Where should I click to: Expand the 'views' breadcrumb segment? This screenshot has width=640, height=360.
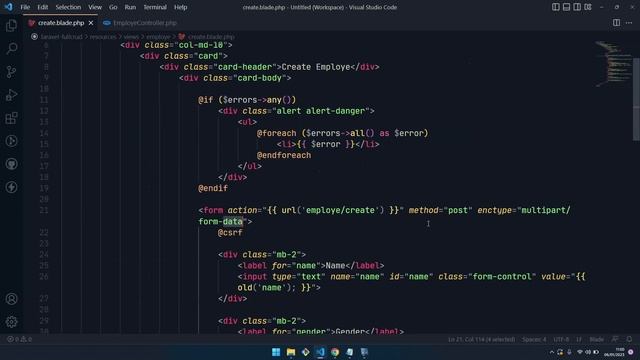point(131,37)
